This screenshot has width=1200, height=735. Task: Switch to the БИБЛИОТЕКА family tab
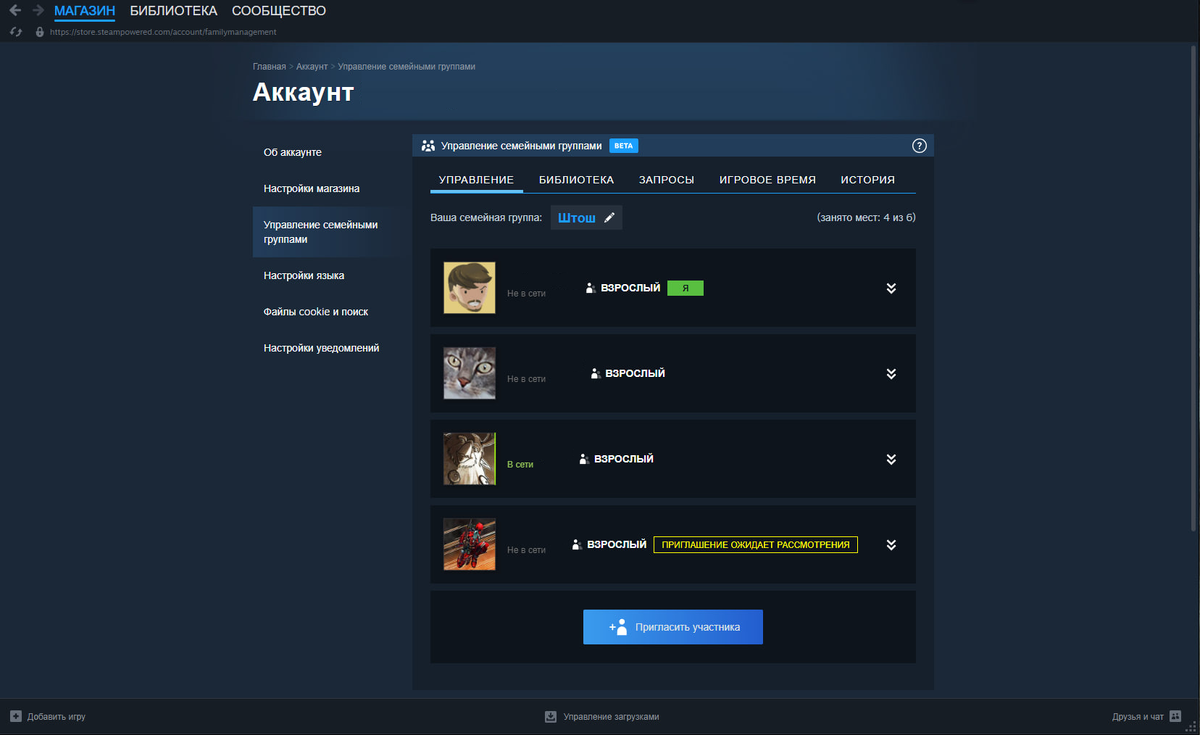click(576, 180)
